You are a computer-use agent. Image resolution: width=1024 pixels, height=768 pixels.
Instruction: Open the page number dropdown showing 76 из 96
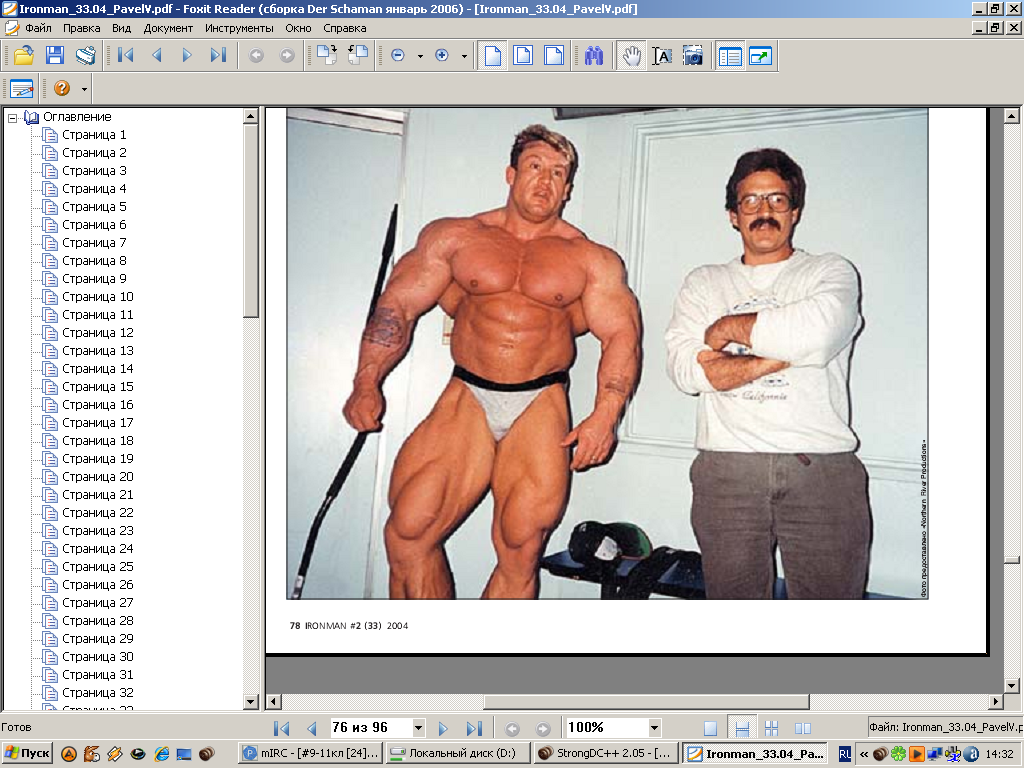pos(418,728)
